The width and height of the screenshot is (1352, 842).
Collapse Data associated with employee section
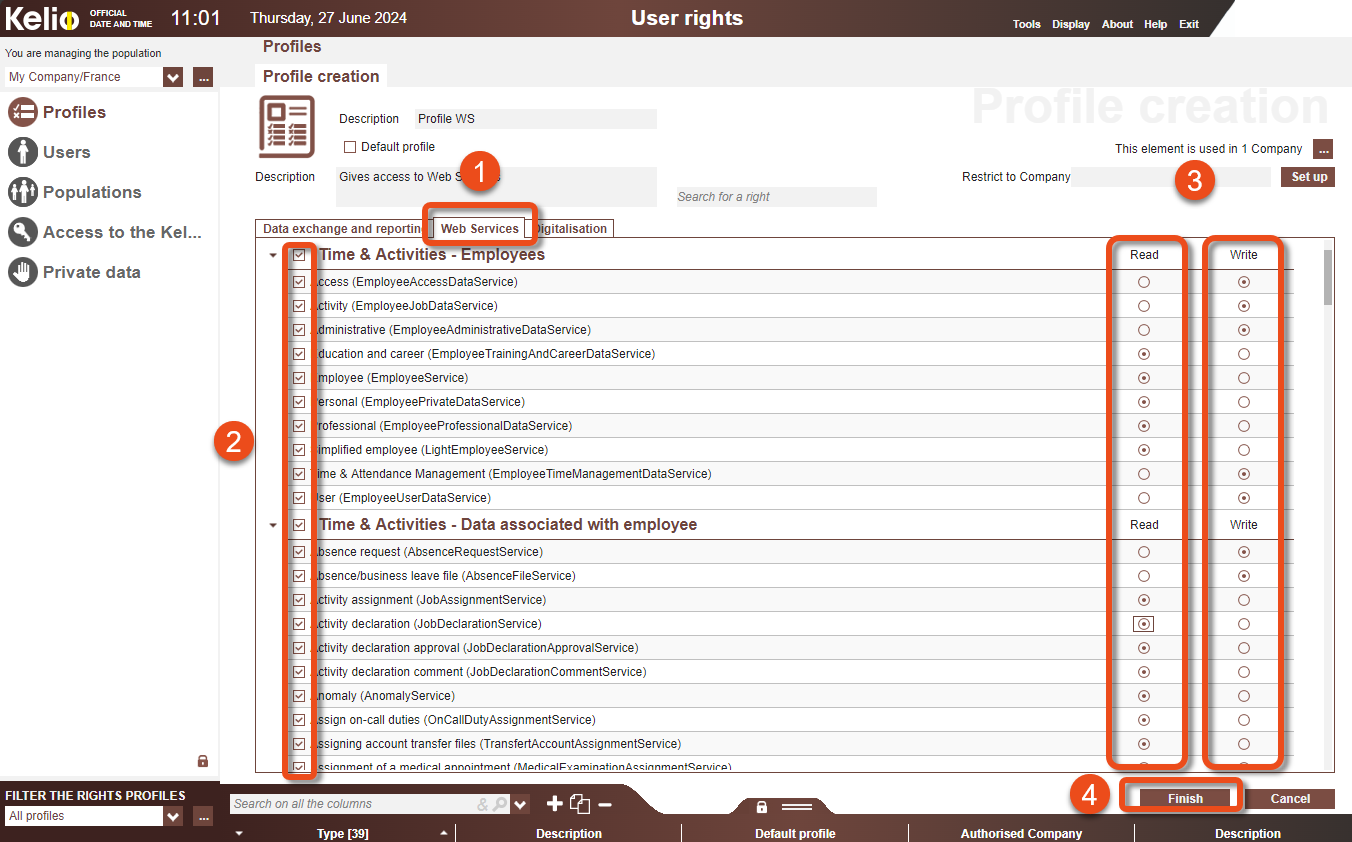coord(273,525)
